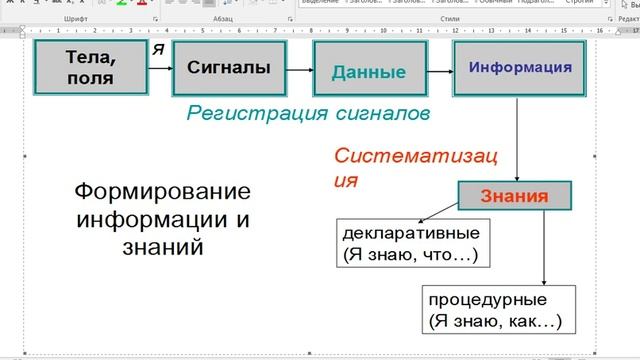
Task: Click the 'процедурные (Я знаю, как…)' text box
Action: pos(499,310)
